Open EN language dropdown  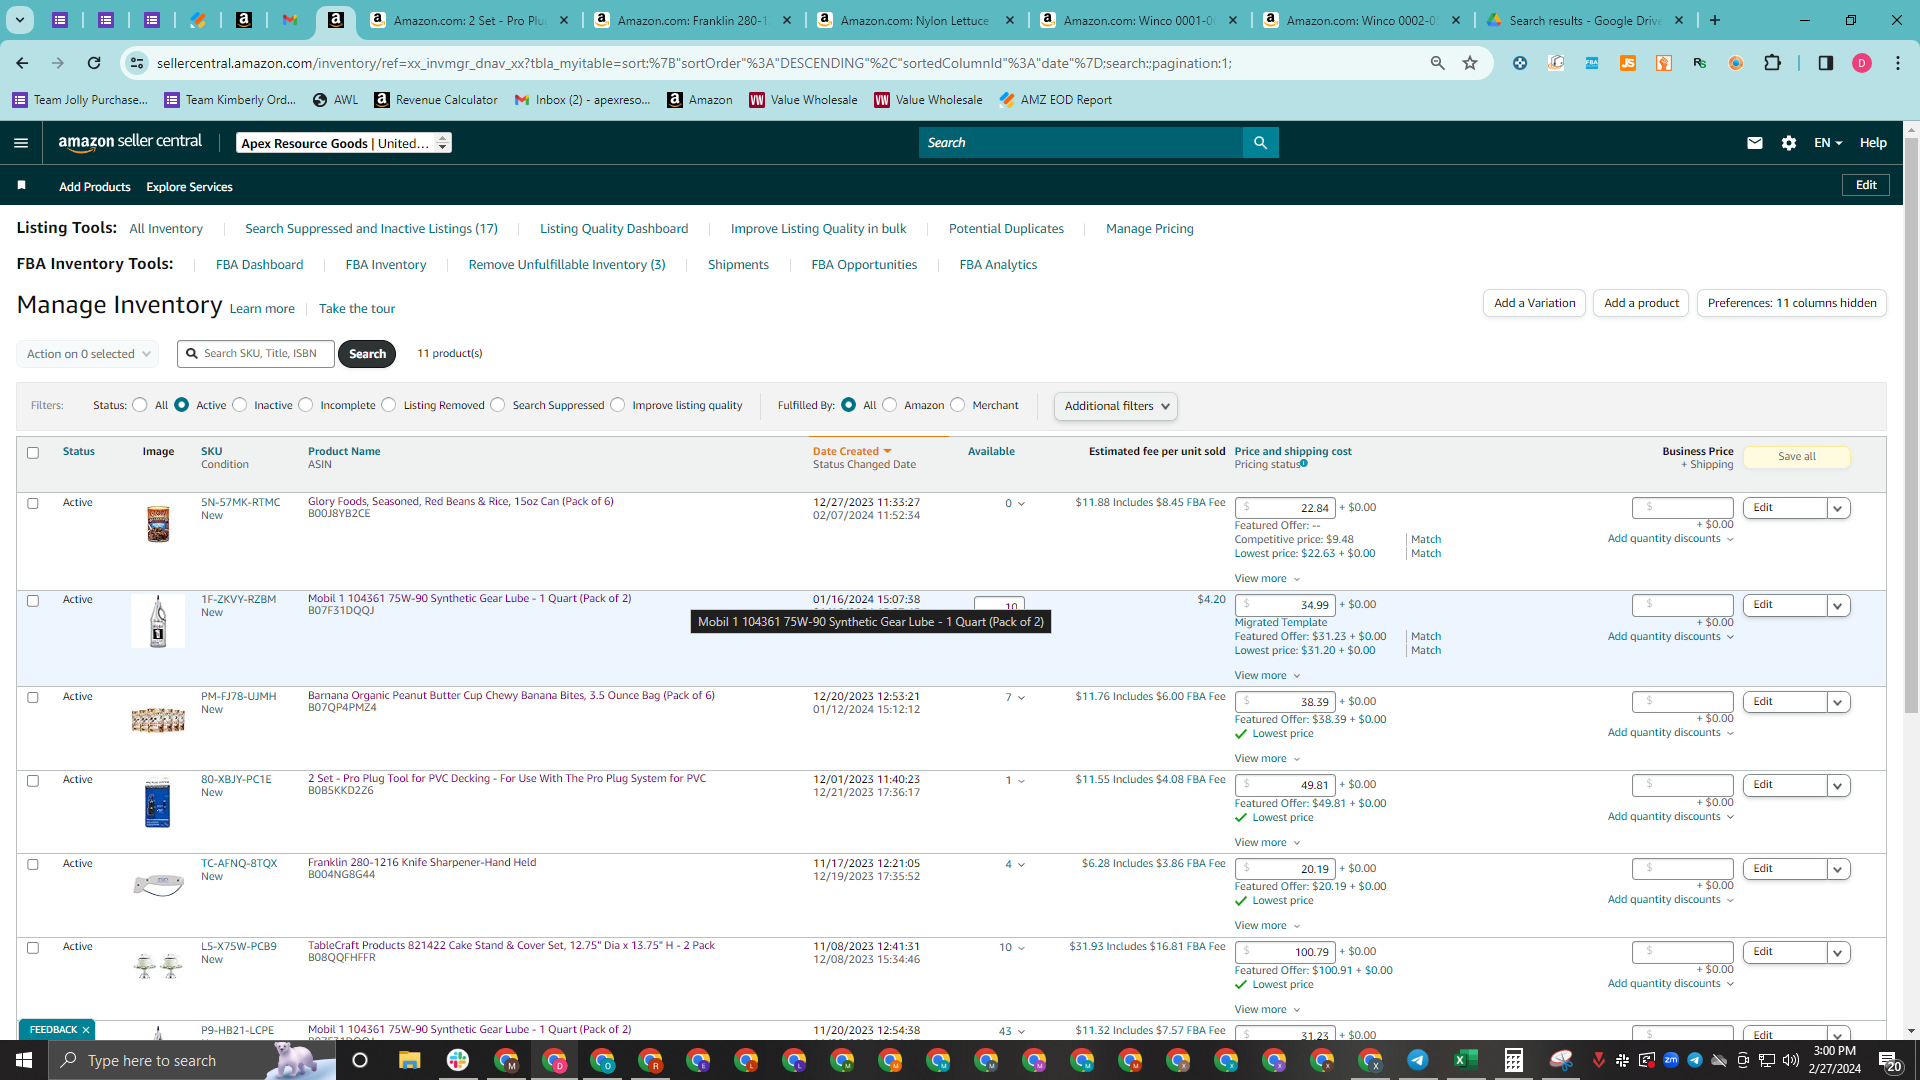click(1827, 143)
